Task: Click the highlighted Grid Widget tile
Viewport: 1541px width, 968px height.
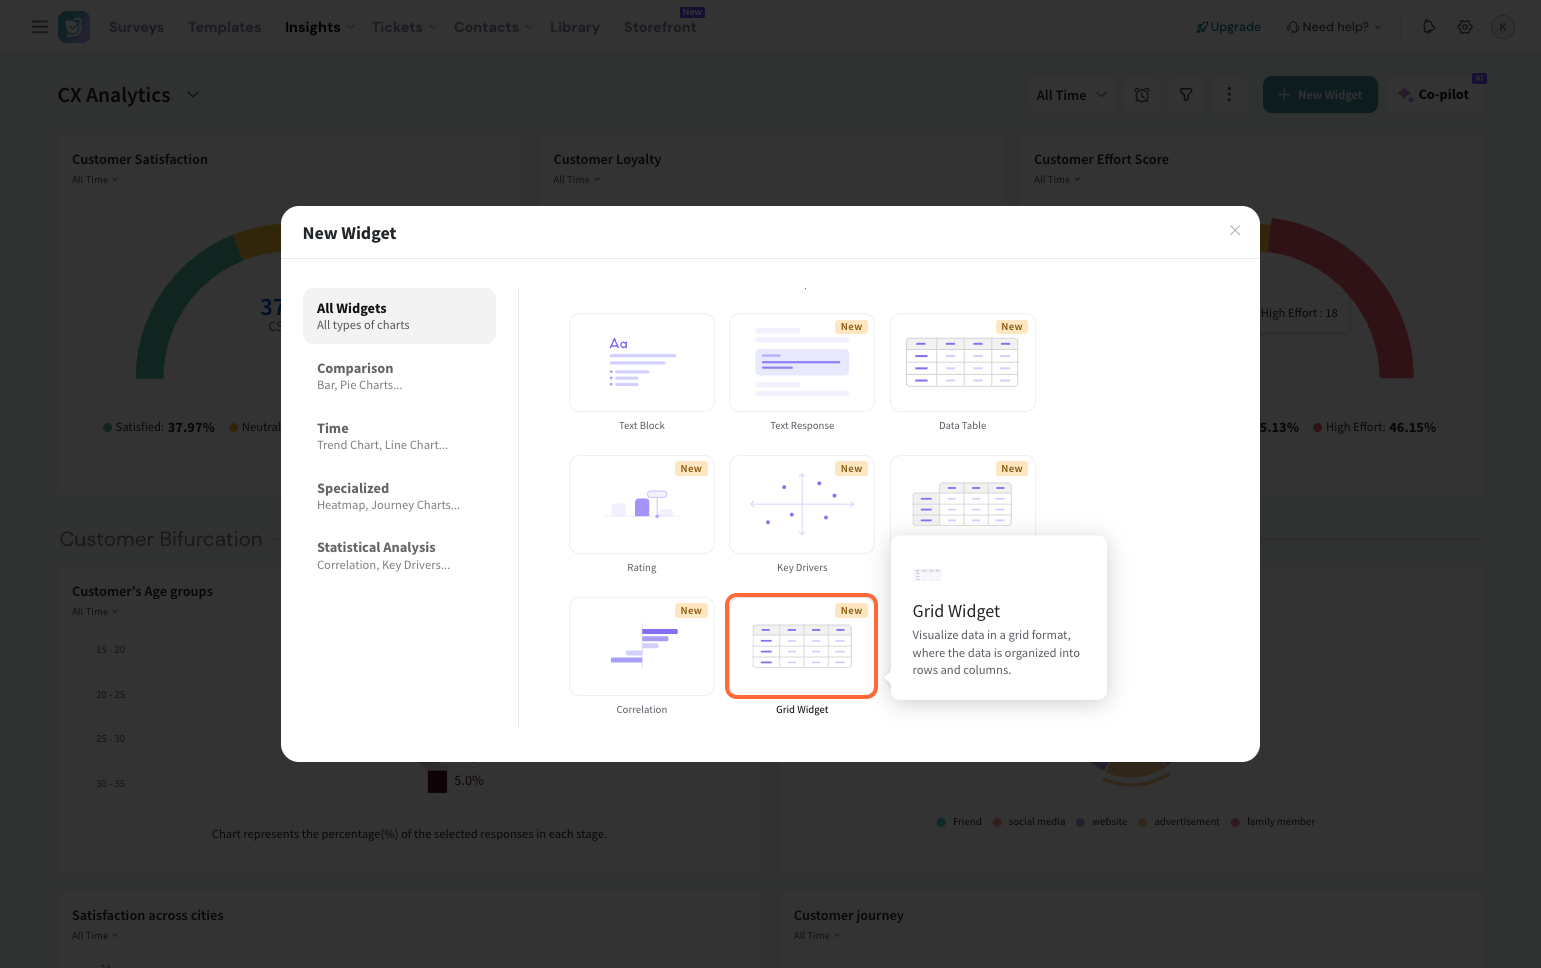Action: point(801,646)
